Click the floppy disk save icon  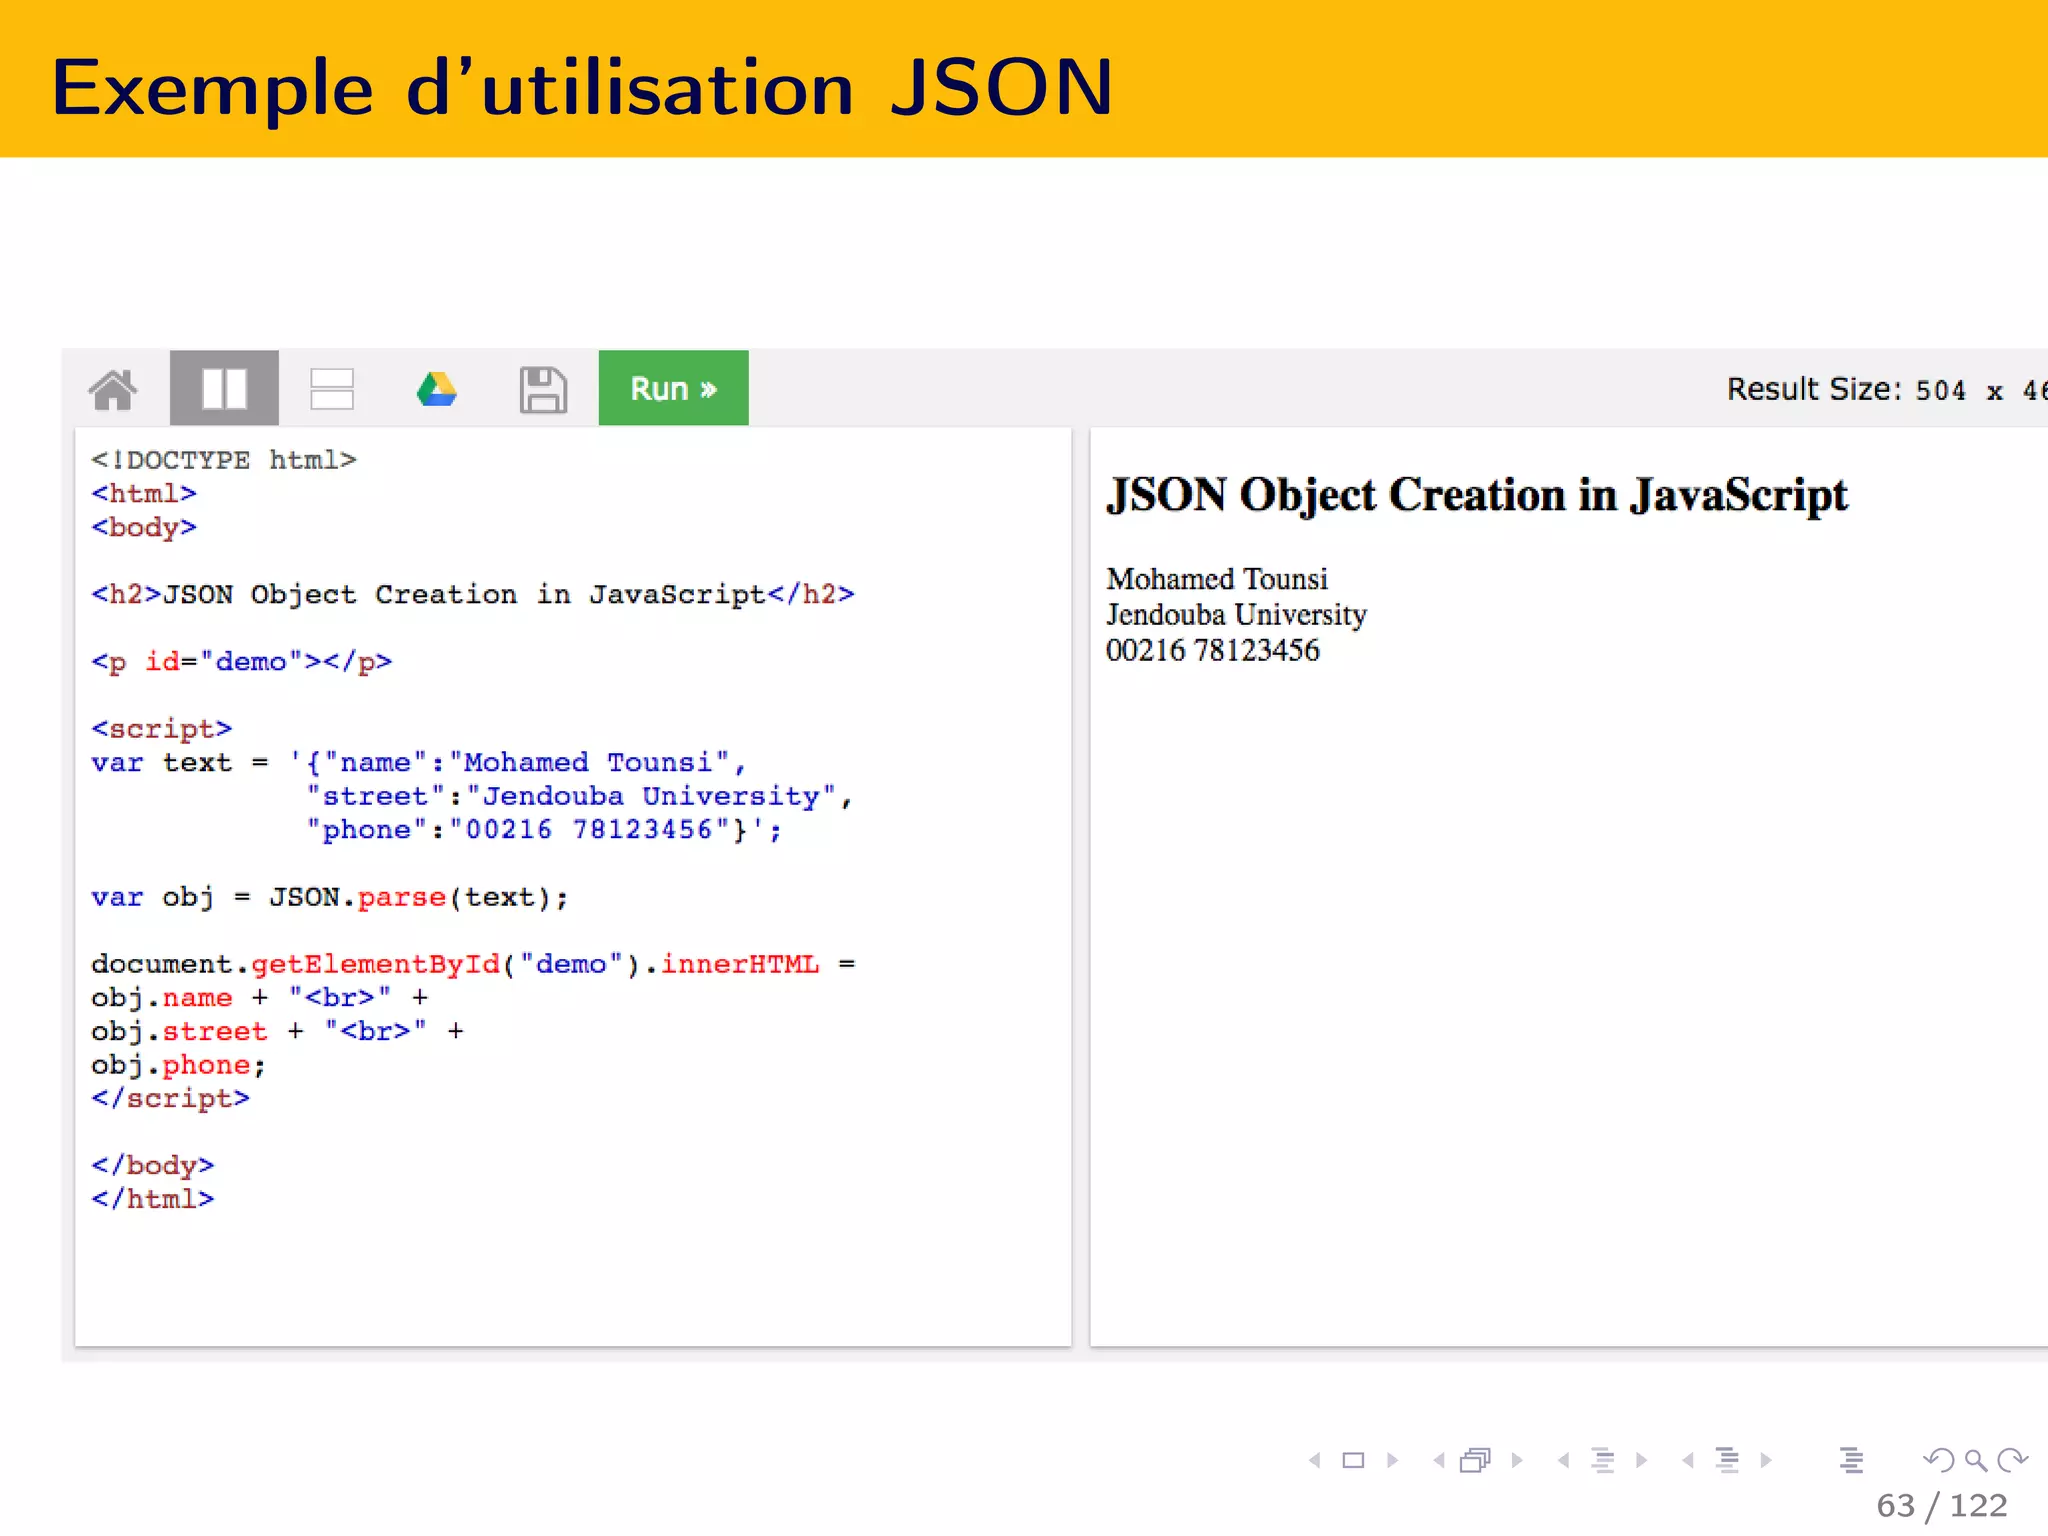point(543,389)
